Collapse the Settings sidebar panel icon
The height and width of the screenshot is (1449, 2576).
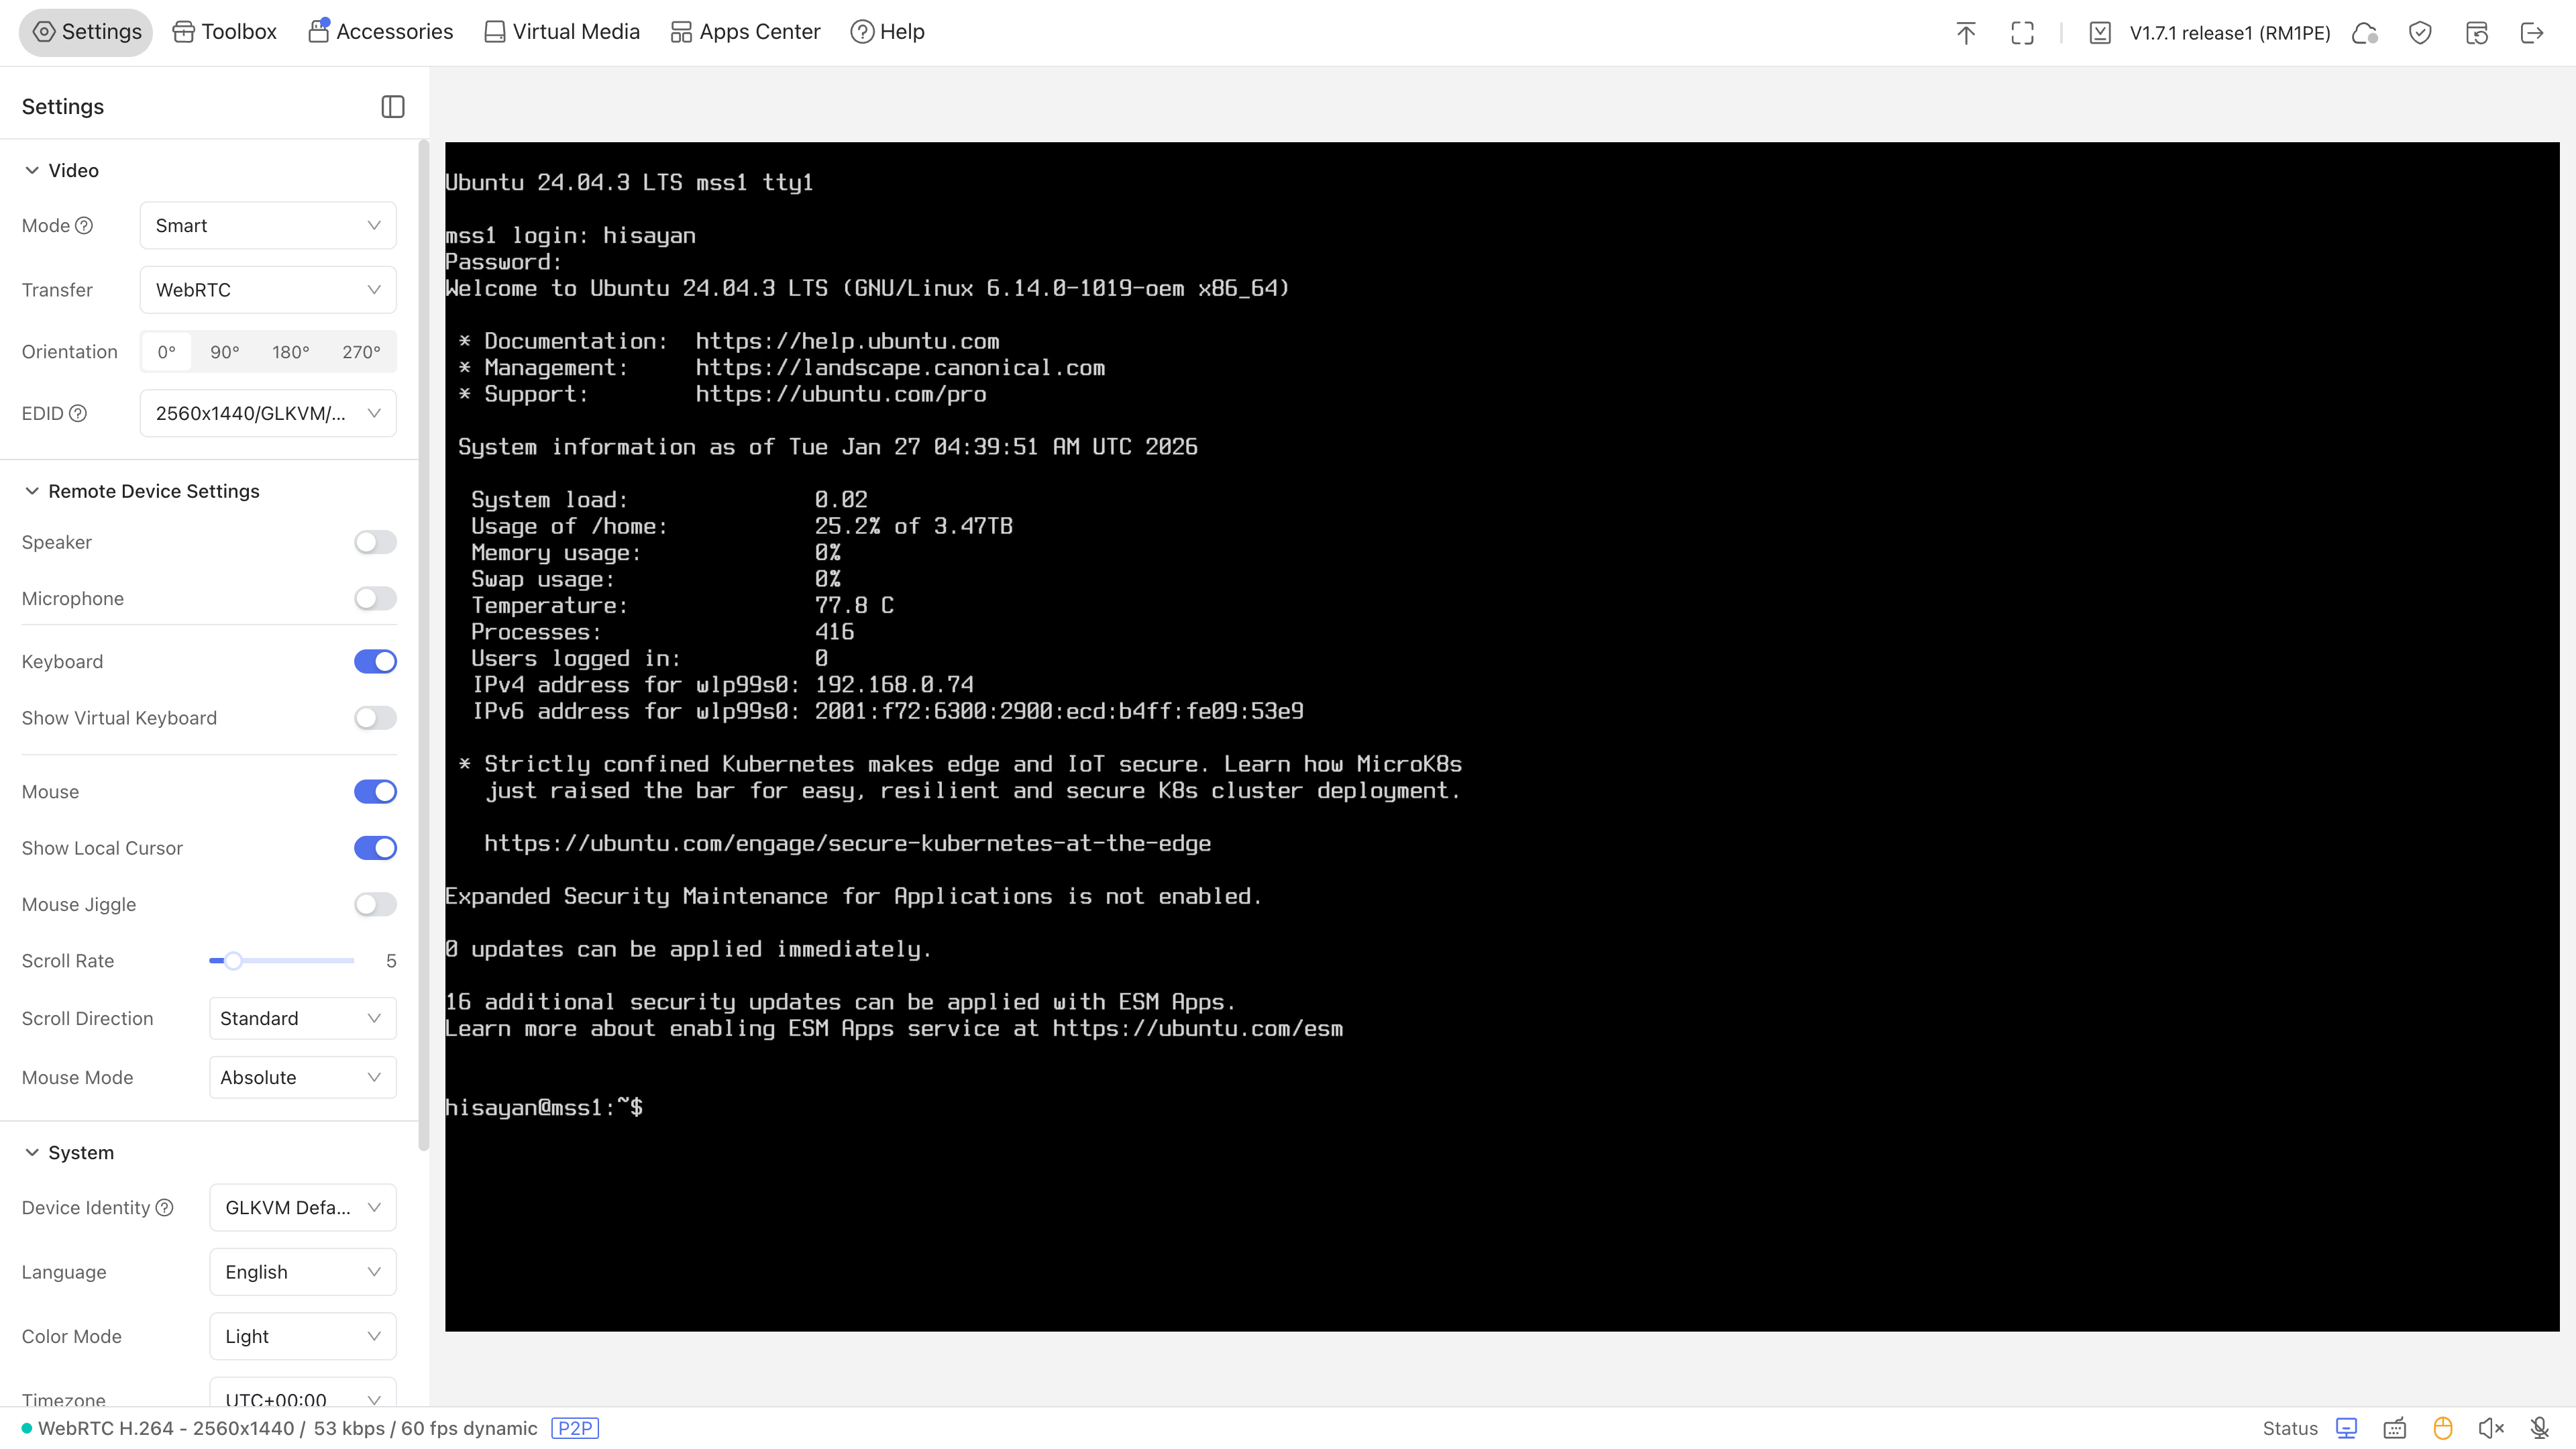click(392, 107)
